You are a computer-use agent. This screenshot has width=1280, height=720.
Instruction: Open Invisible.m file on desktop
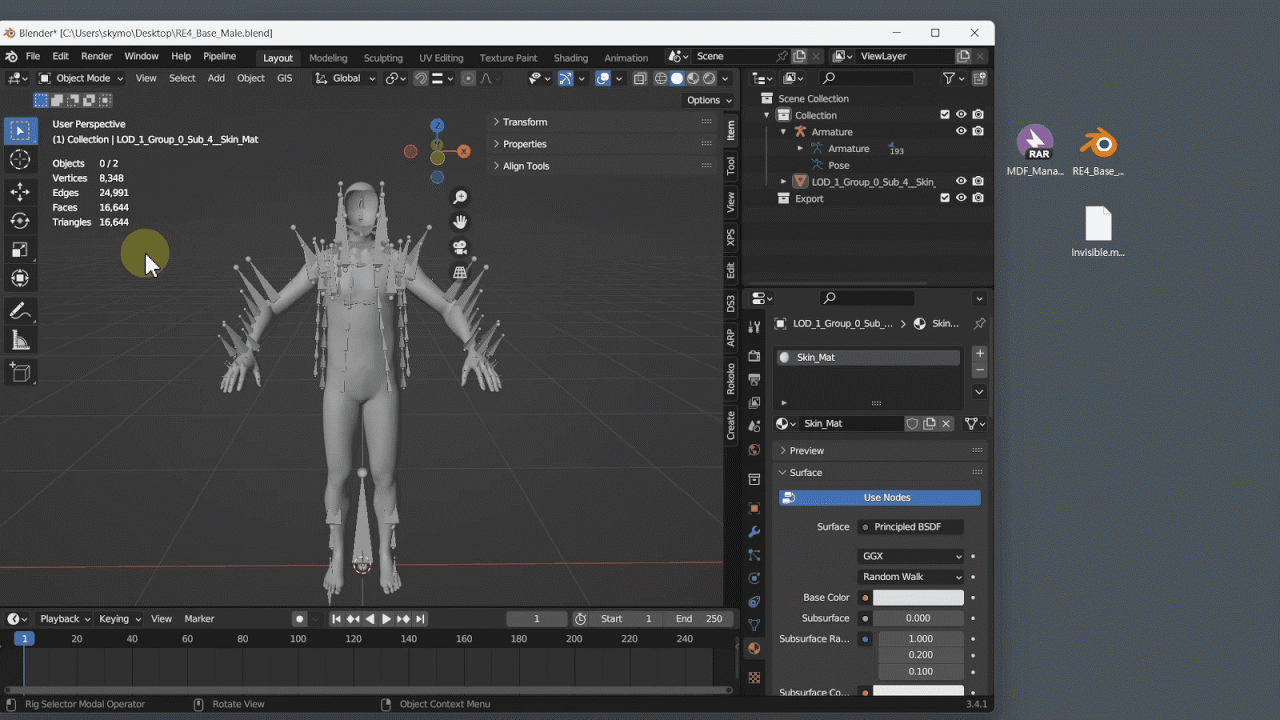tap(1098, 232)
